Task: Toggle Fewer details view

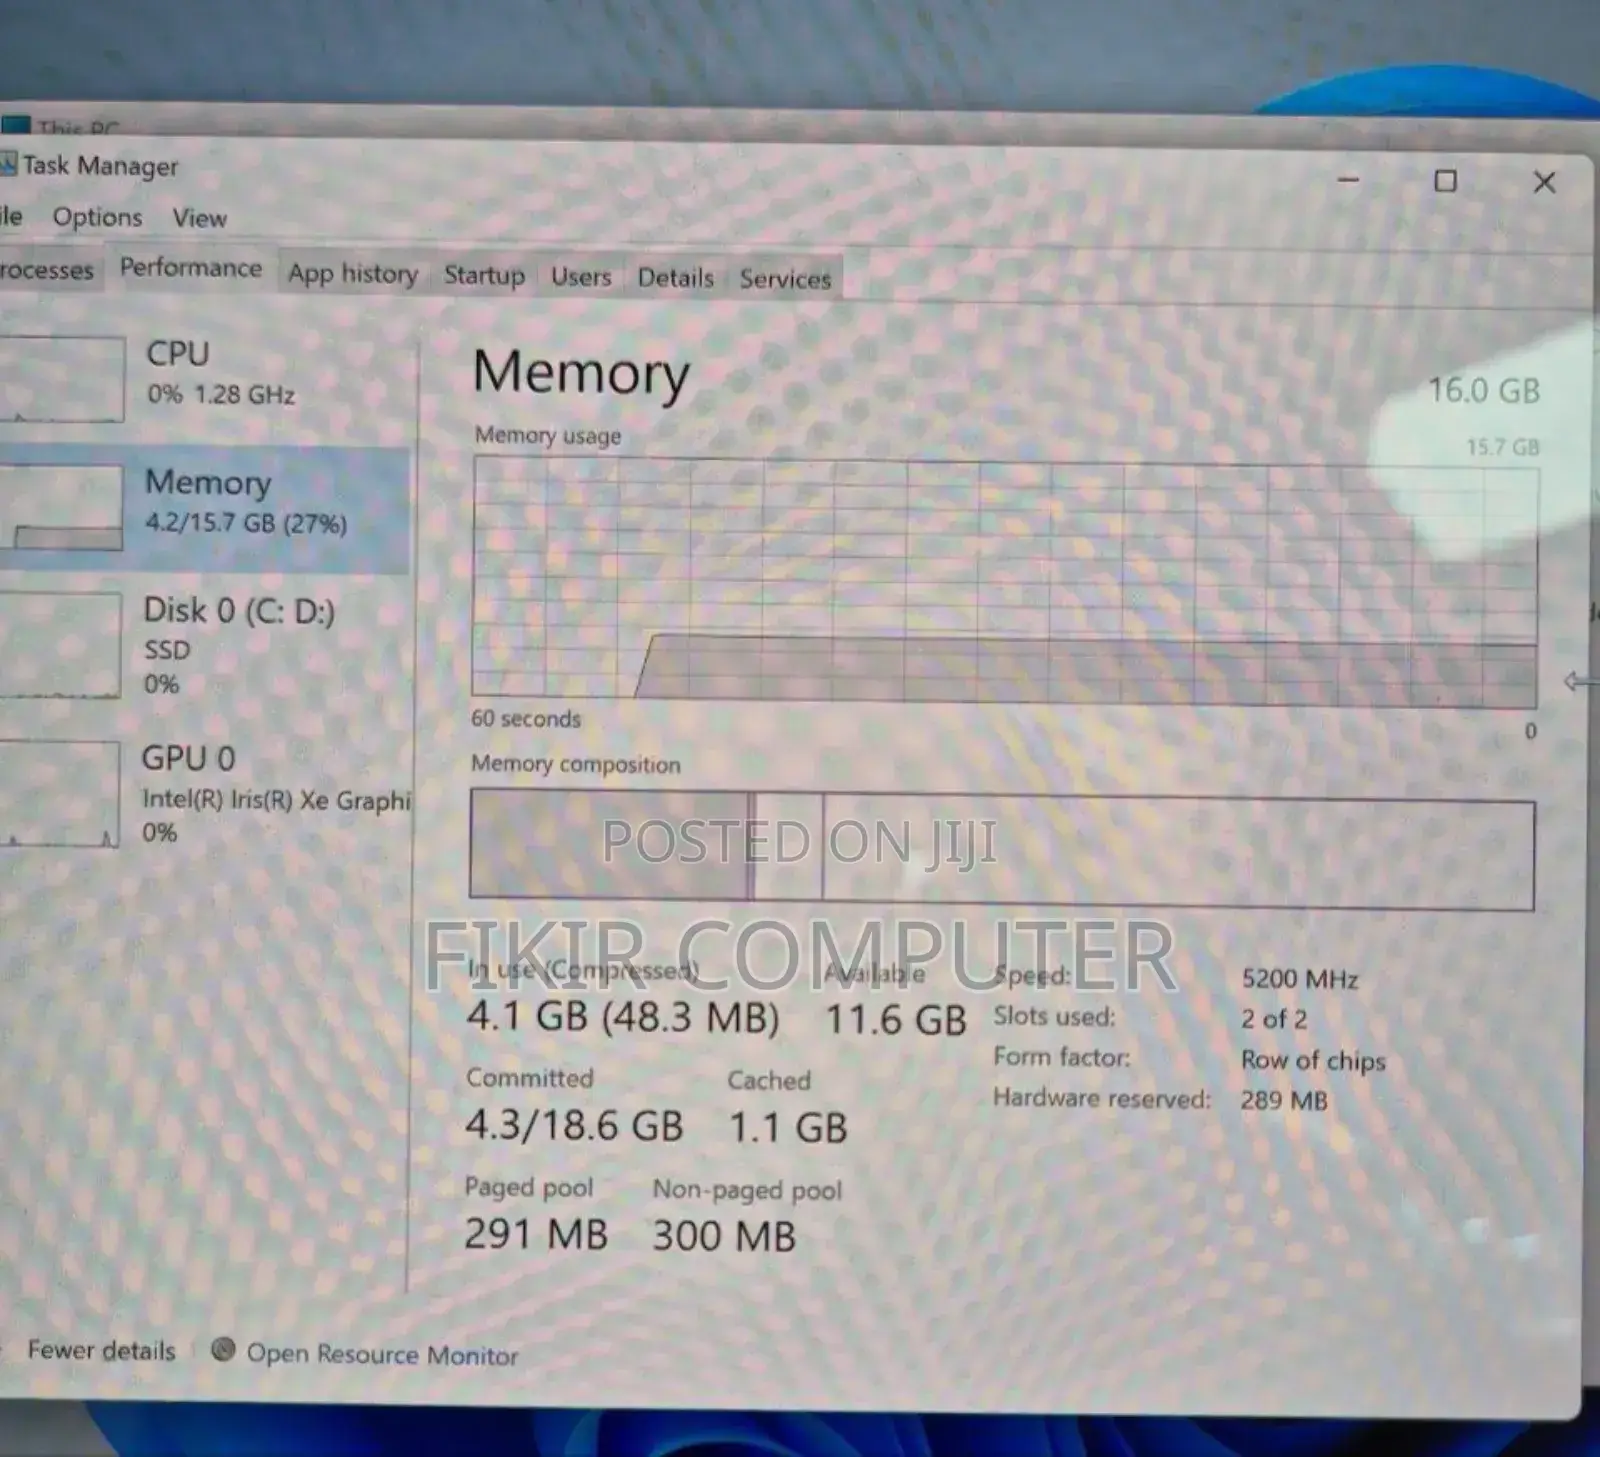Action: 100,1350
